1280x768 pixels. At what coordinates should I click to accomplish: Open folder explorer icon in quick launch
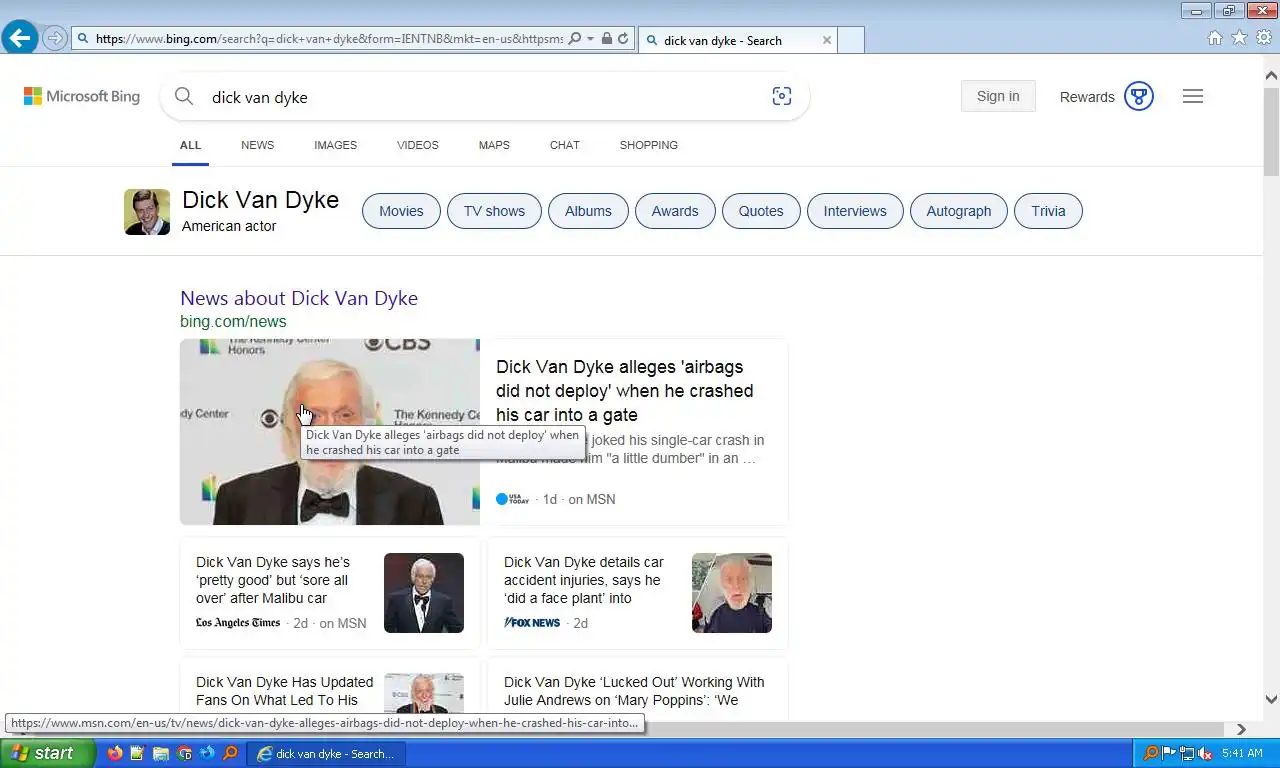click(x=161, y=753)
